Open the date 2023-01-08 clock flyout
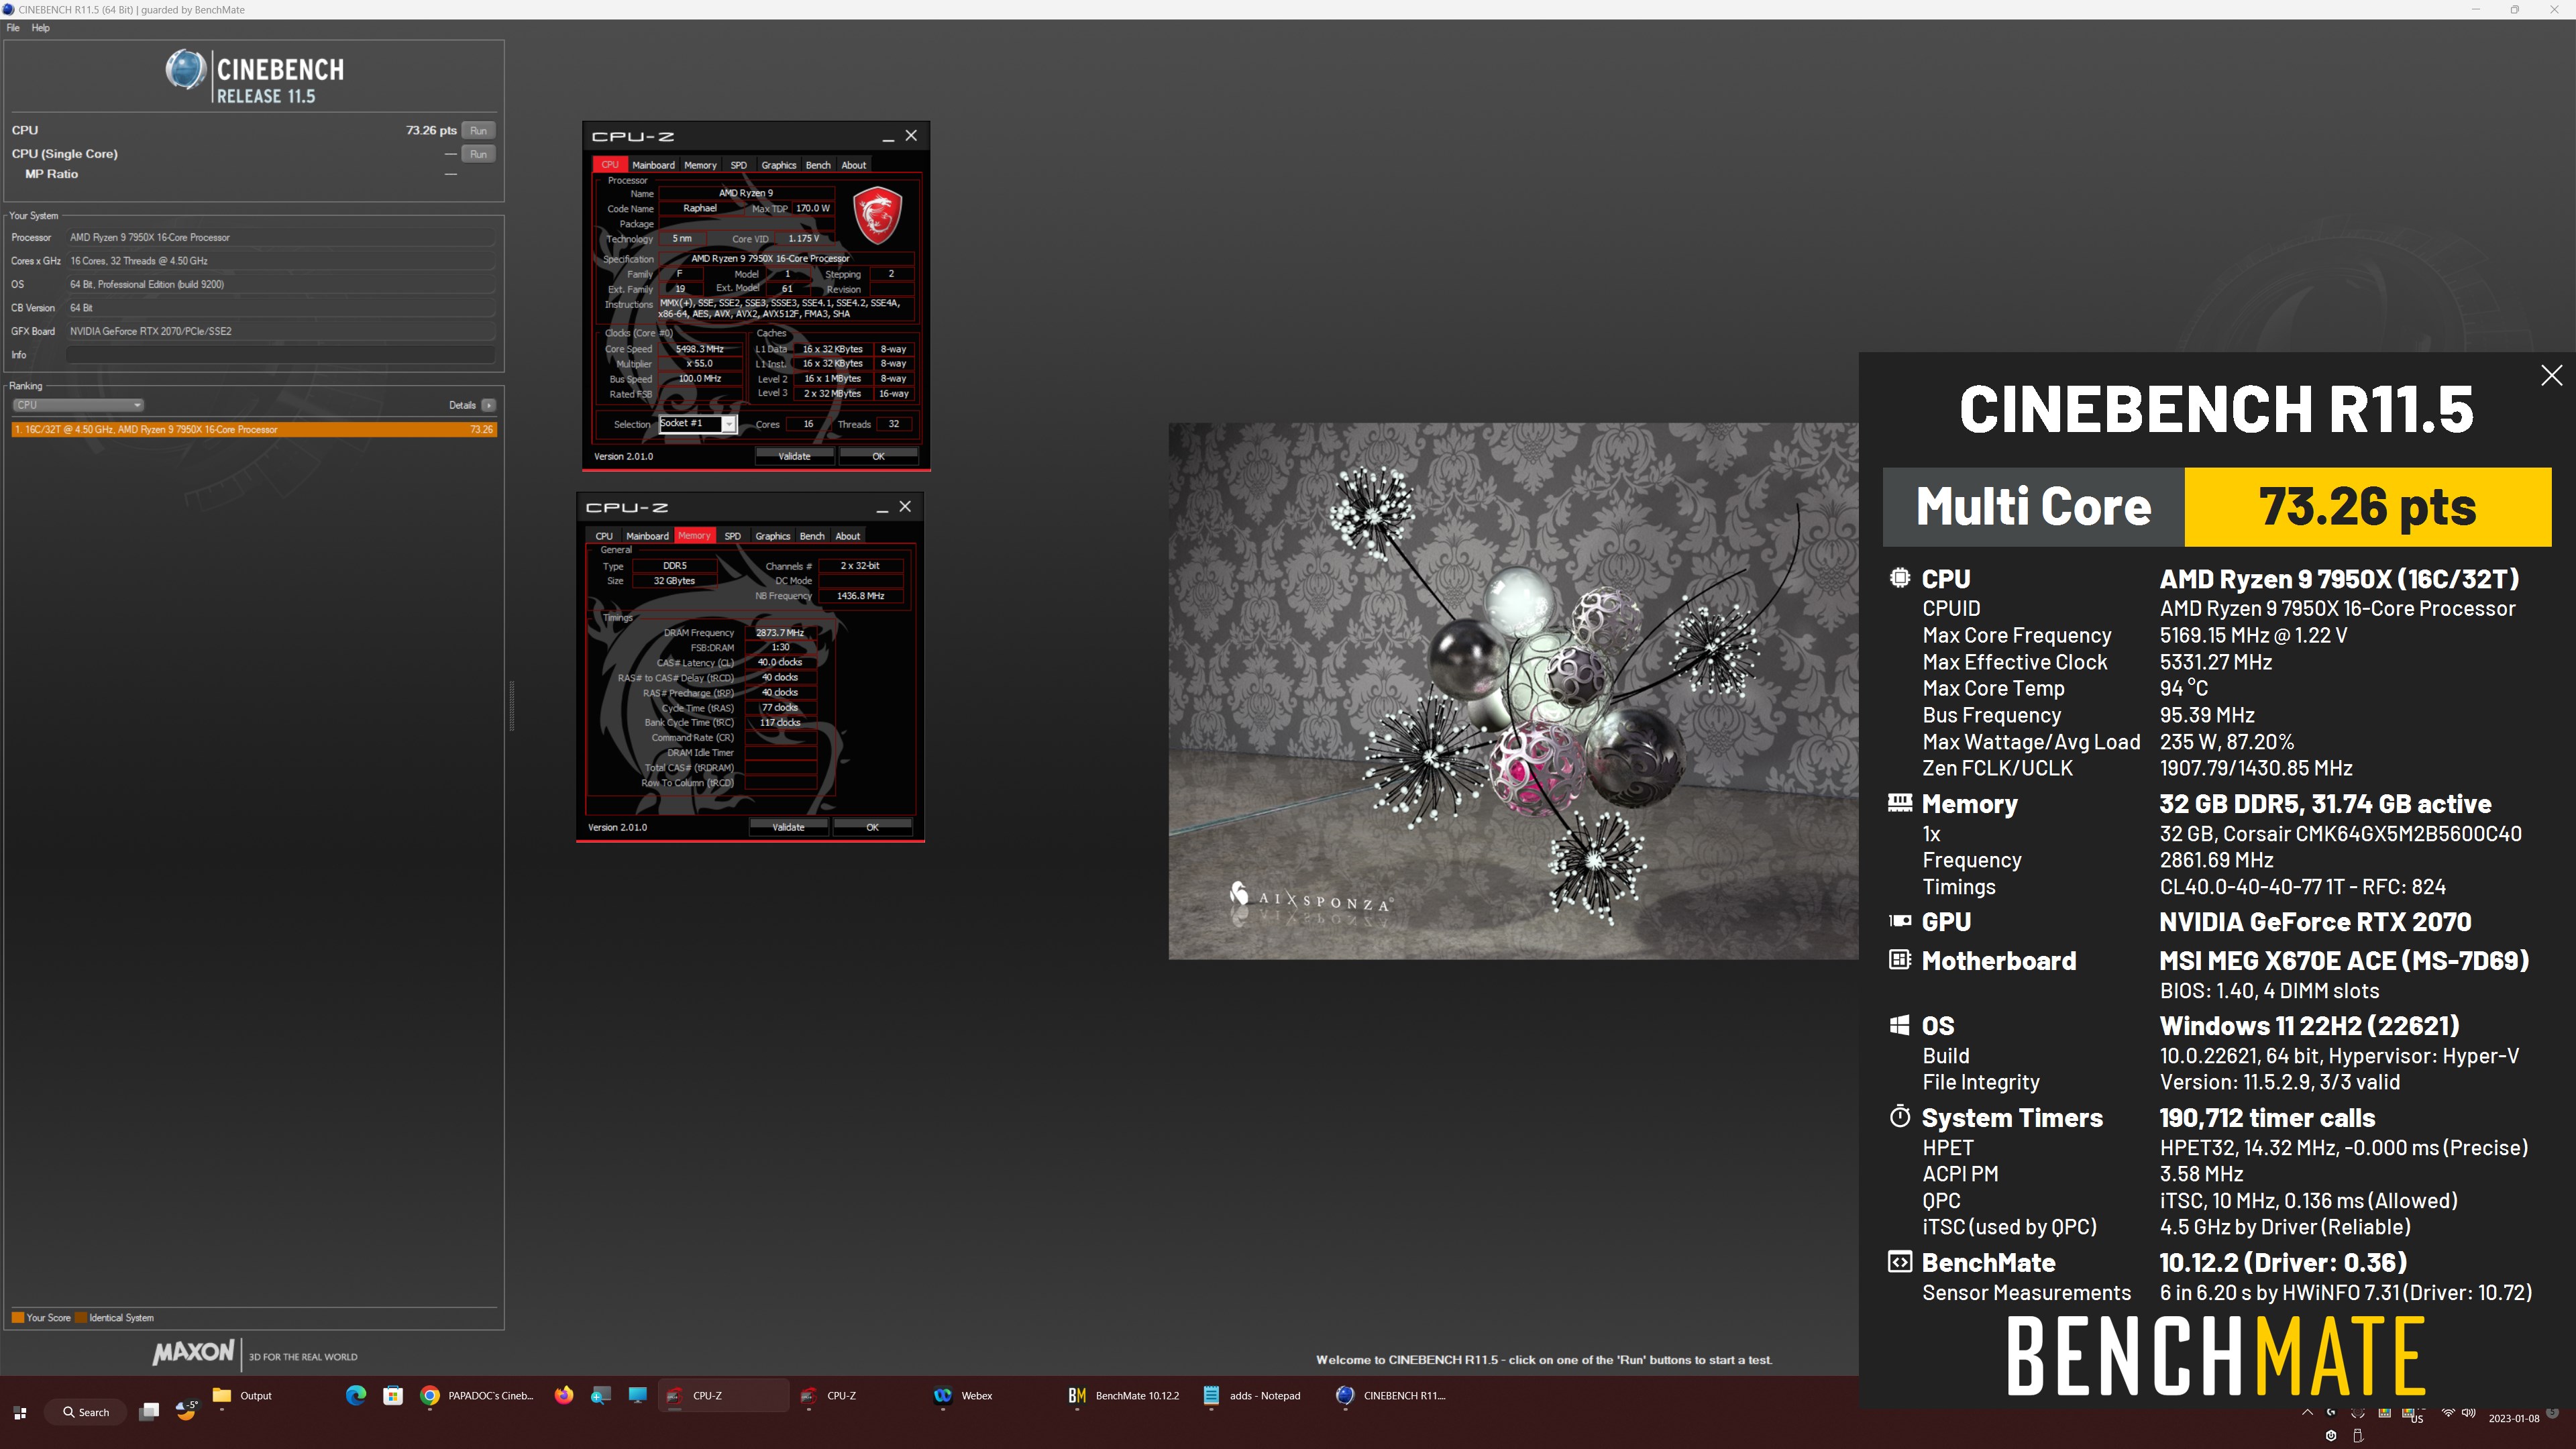The height and width of the screenshot is (1449, 2576). click(x=2514, y=1418)
